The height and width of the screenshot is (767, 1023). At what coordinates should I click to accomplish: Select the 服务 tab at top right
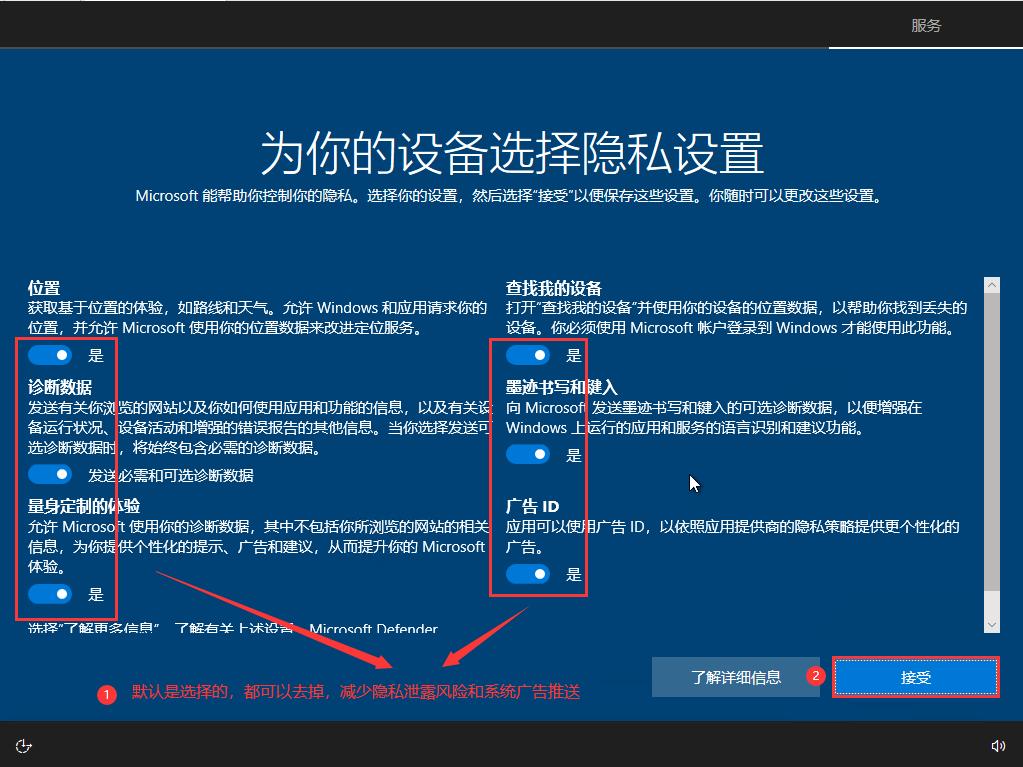pos(925,25)
